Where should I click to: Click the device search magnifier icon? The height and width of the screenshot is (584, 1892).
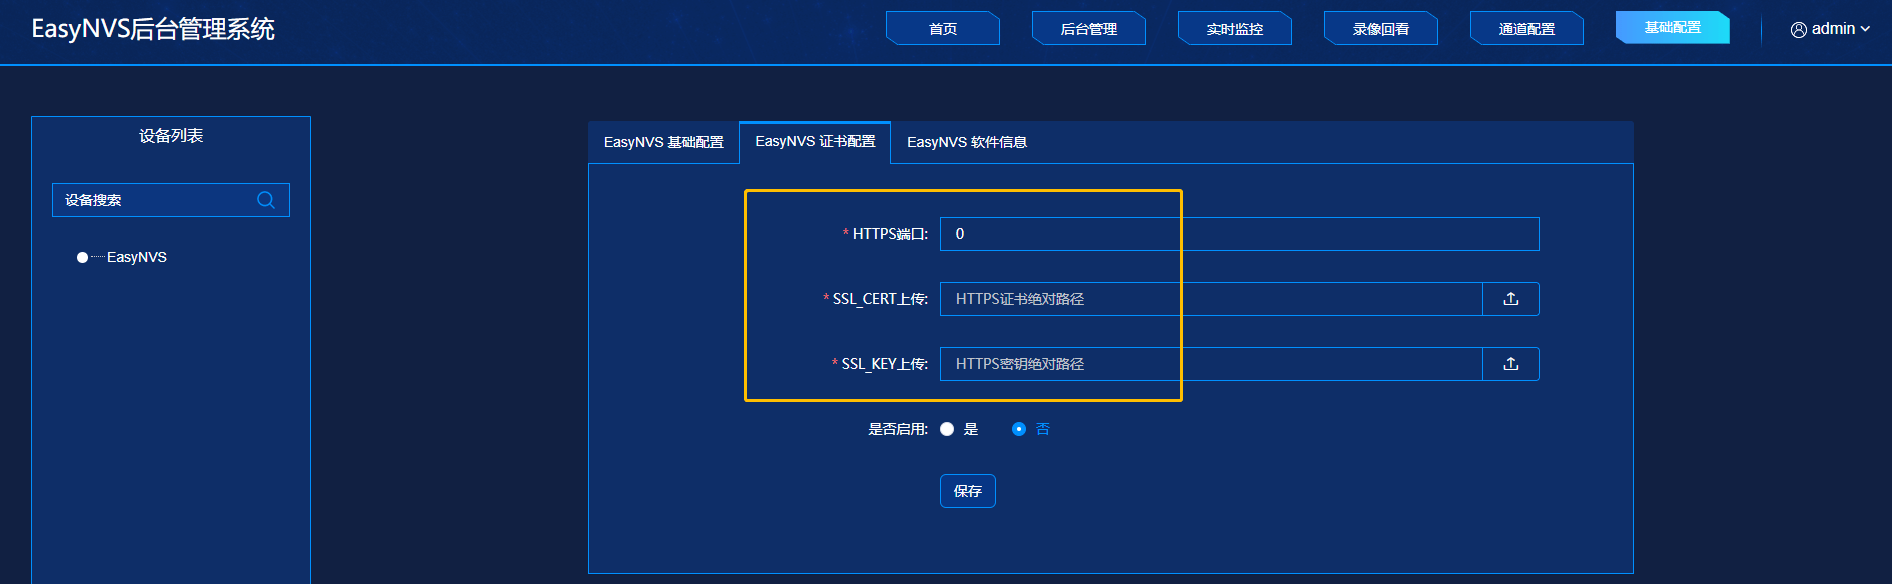(x=265, y=200)
